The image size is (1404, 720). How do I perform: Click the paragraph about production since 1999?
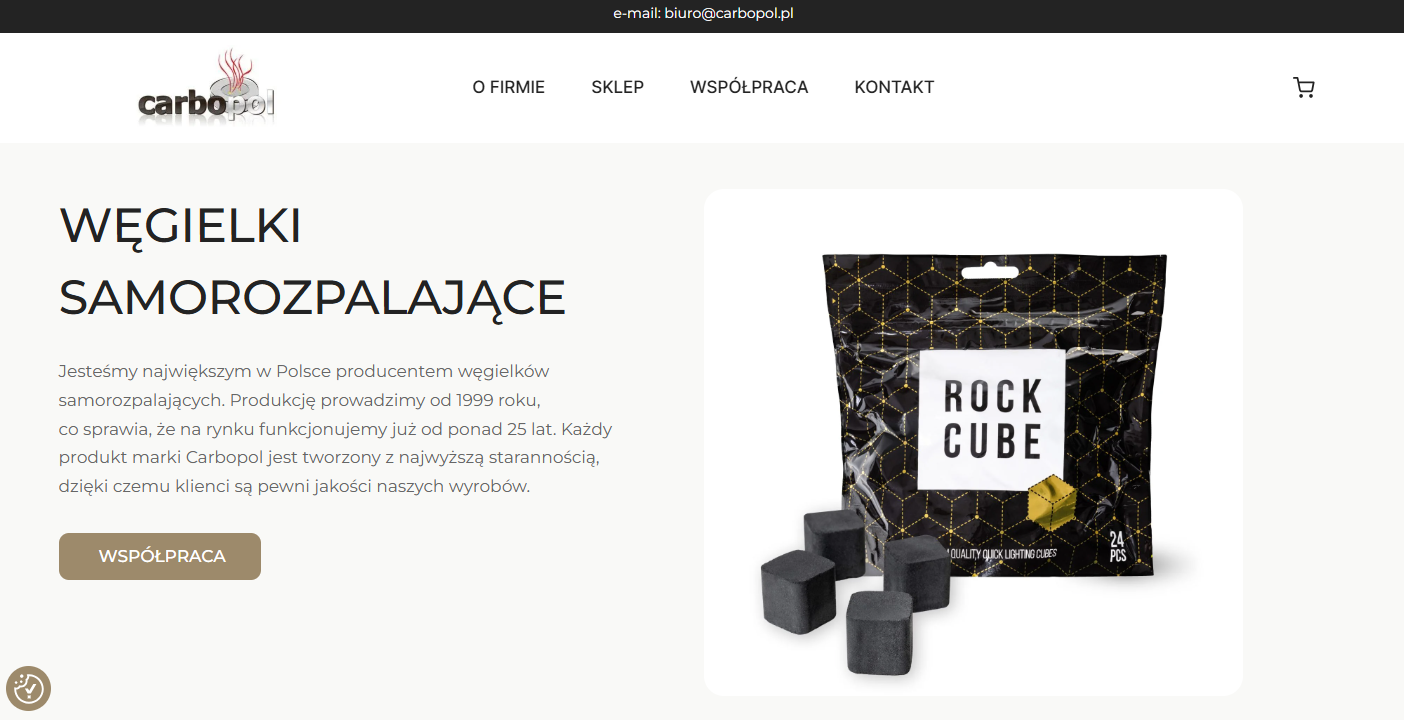[x=336, y=429]
